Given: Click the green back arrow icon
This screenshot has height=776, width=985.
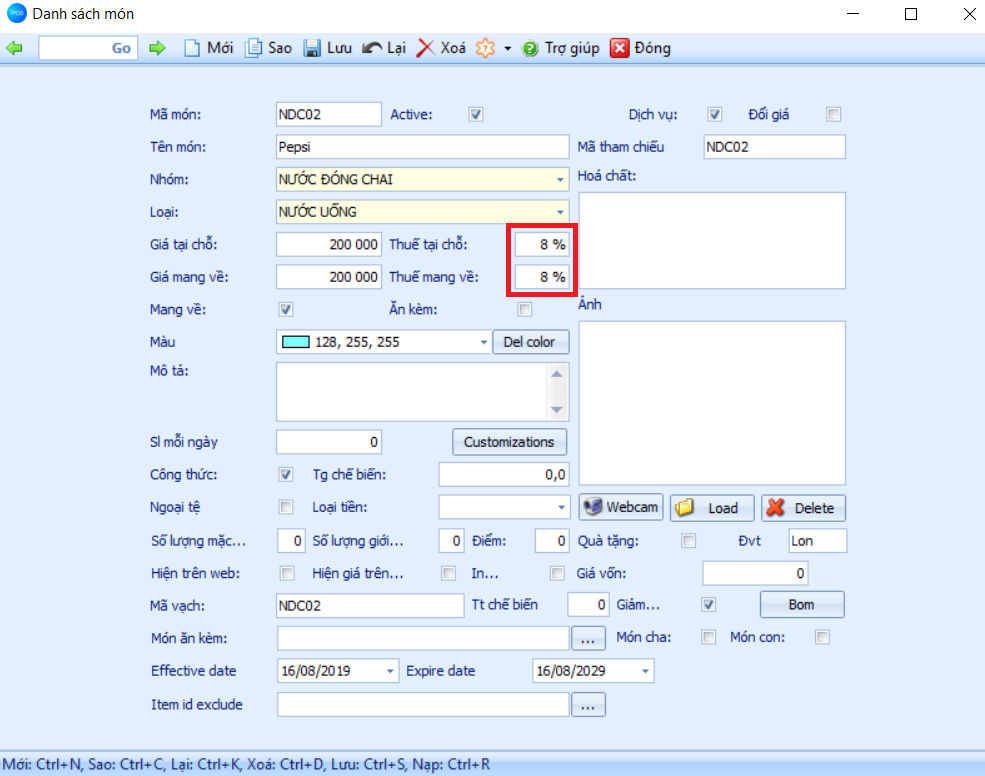Looking at the screenshot, I should tap(14, 48).
